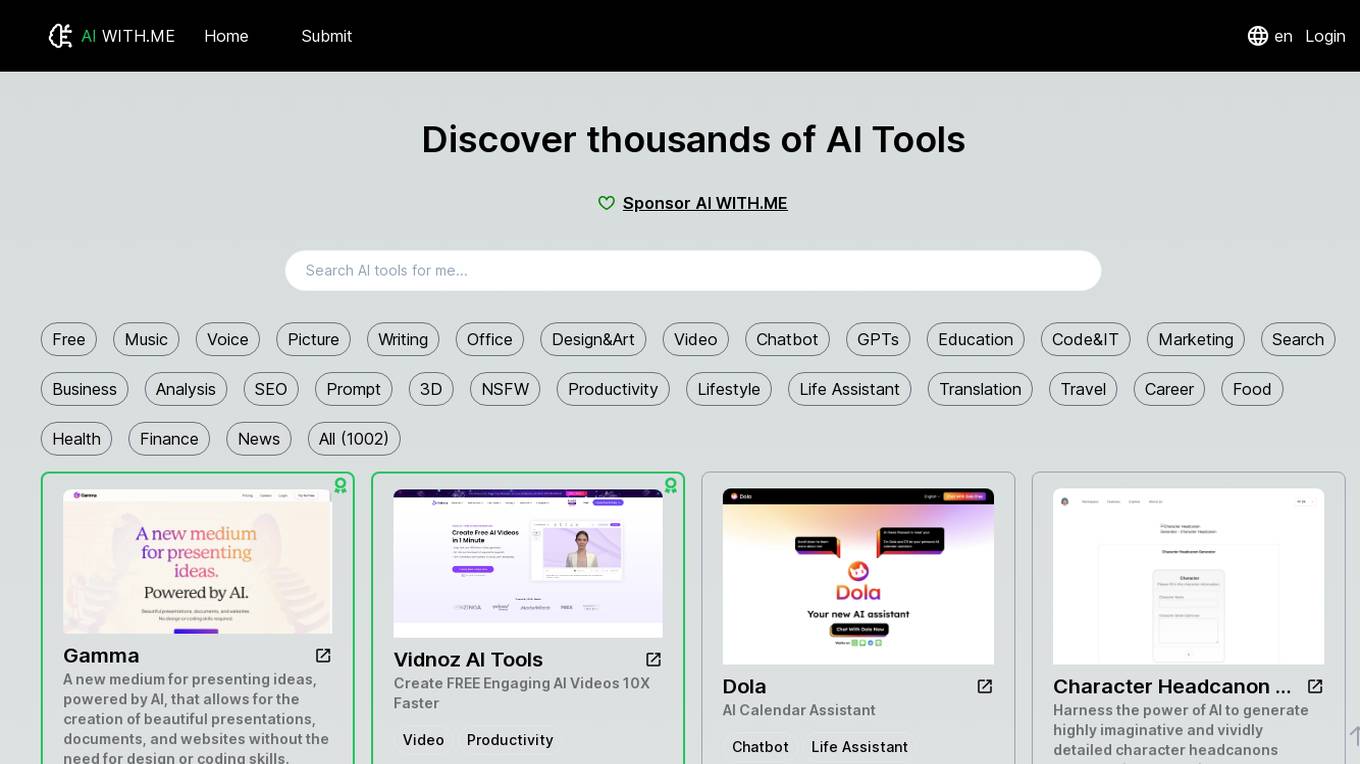Click the featured badge on Gamma card

[x=341, y=485]
